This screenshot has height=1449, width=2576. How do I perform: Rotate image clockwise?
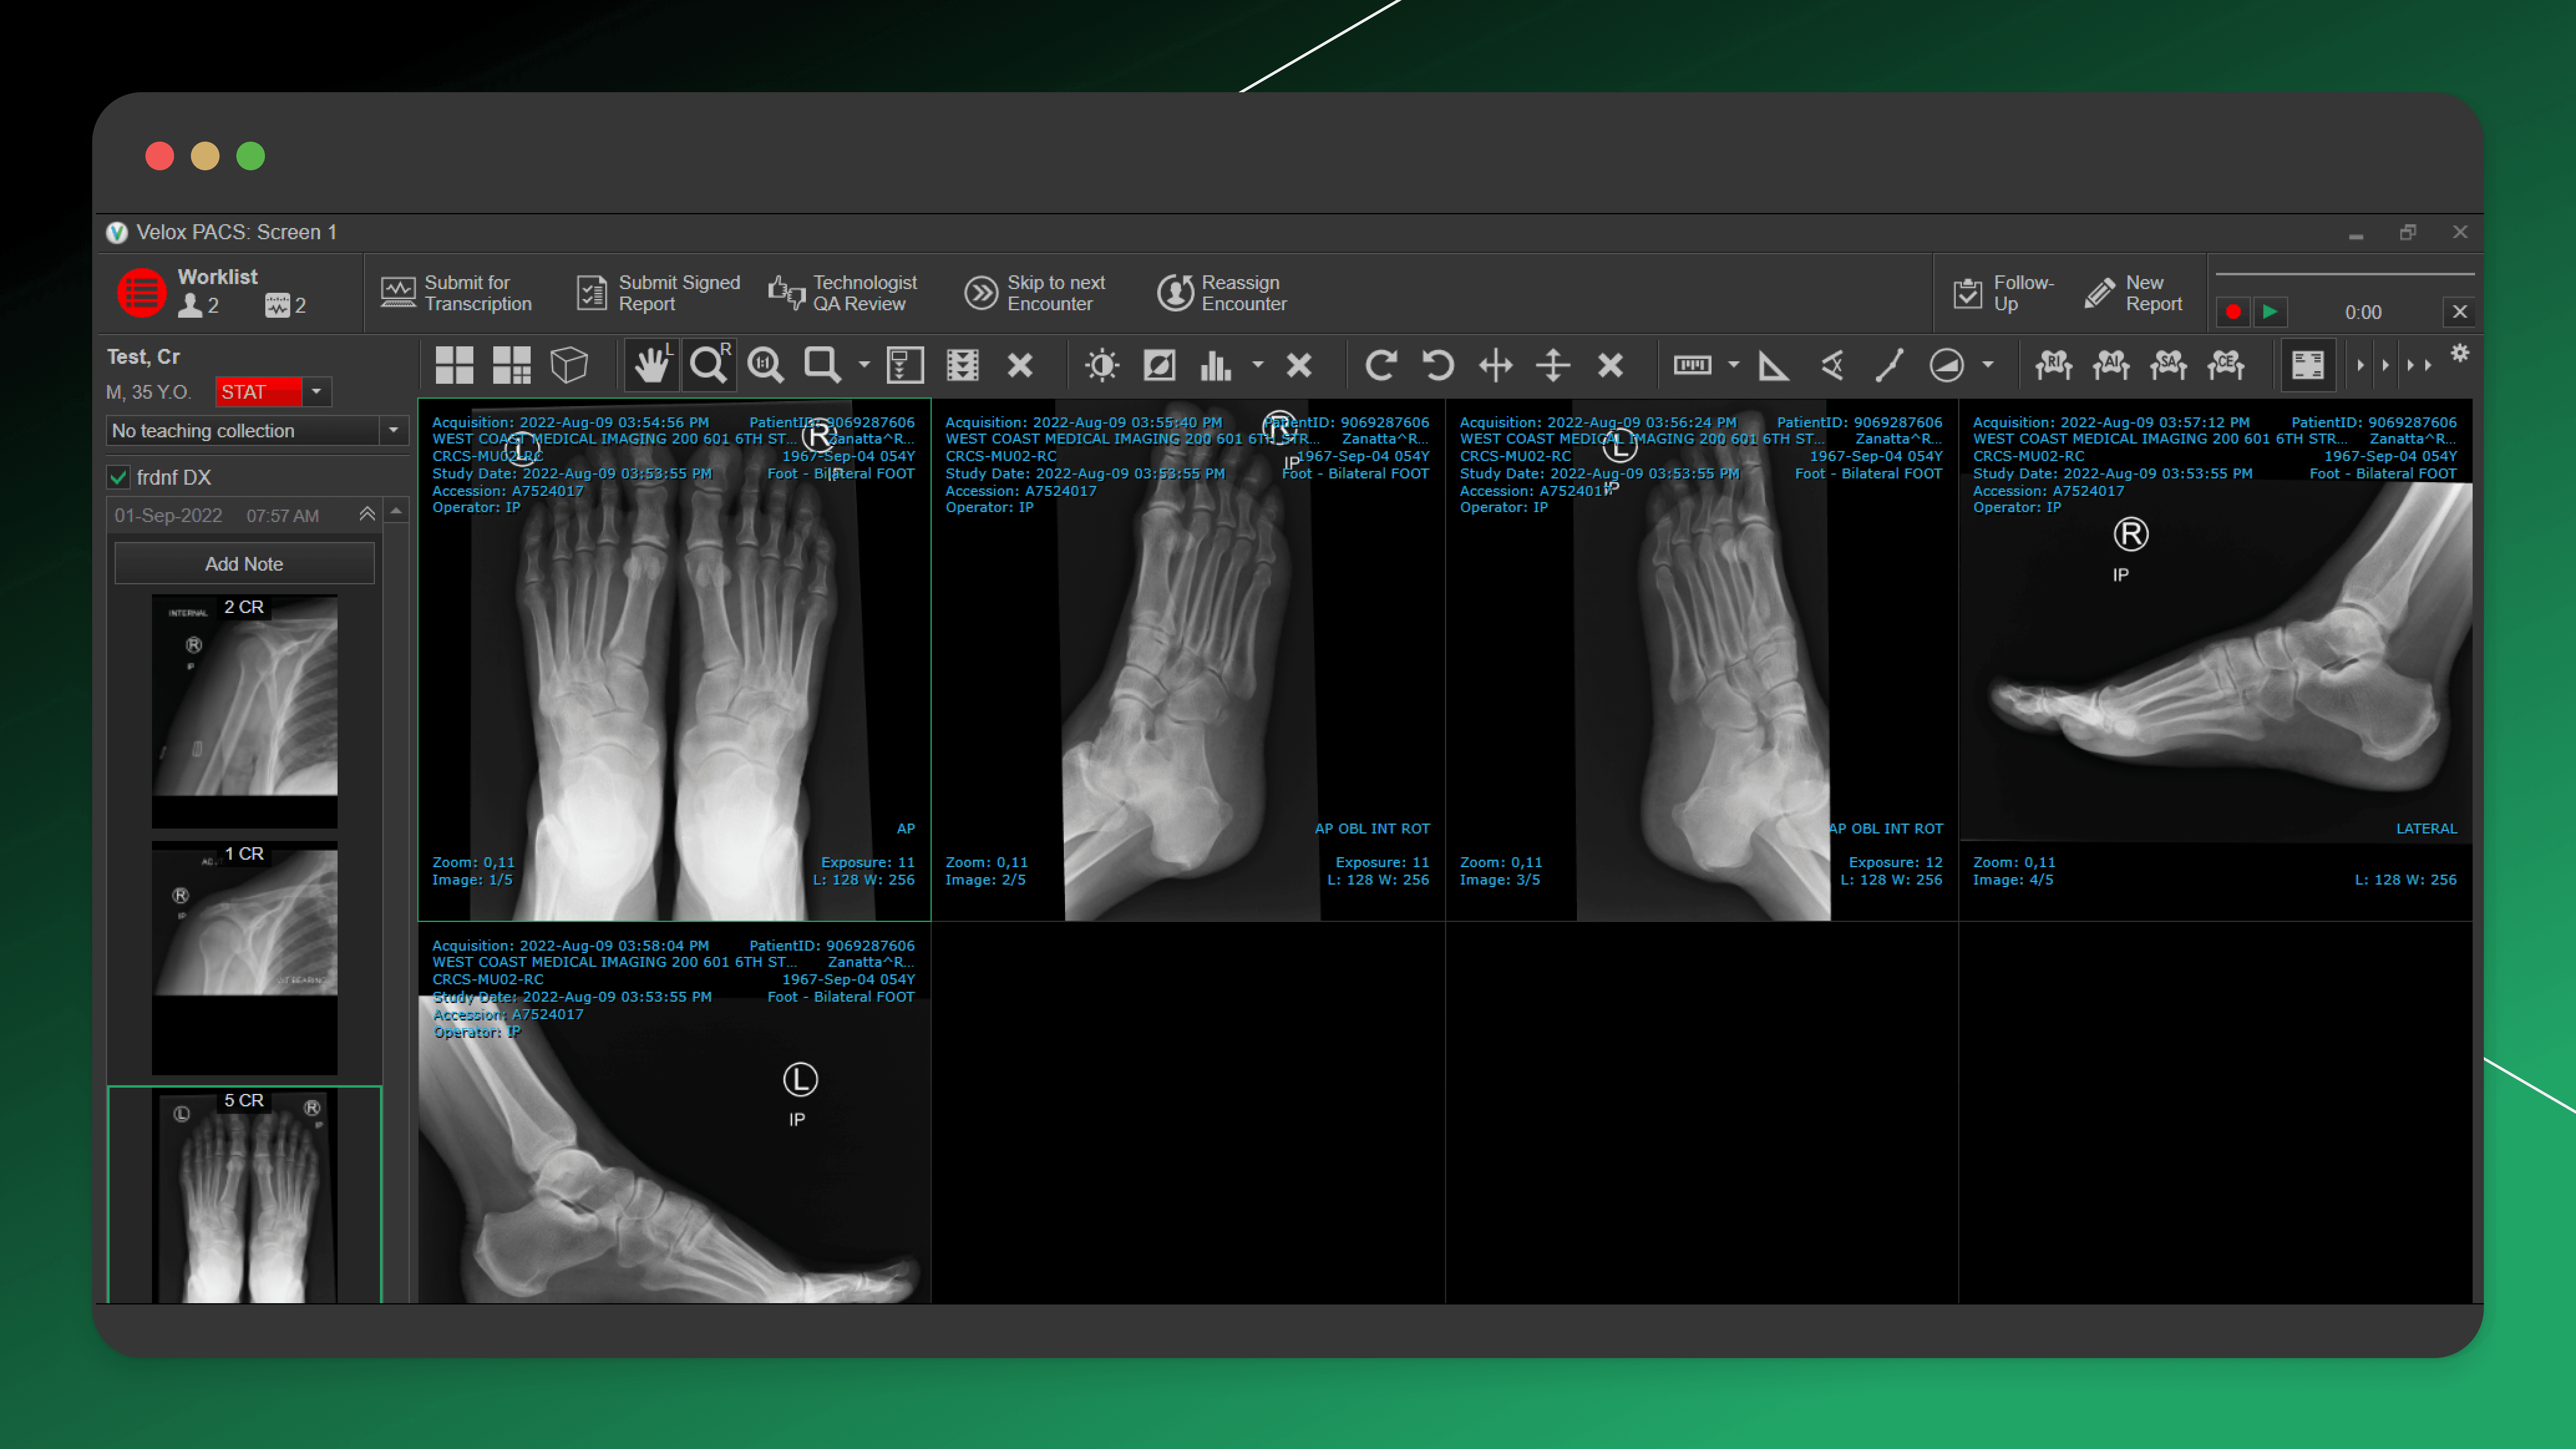pos(1380,365)
